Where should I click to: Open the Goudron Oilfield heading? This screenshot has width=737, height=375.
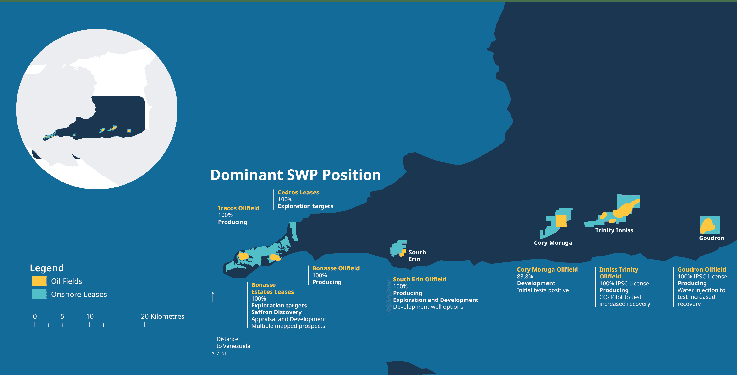point(702,270)
